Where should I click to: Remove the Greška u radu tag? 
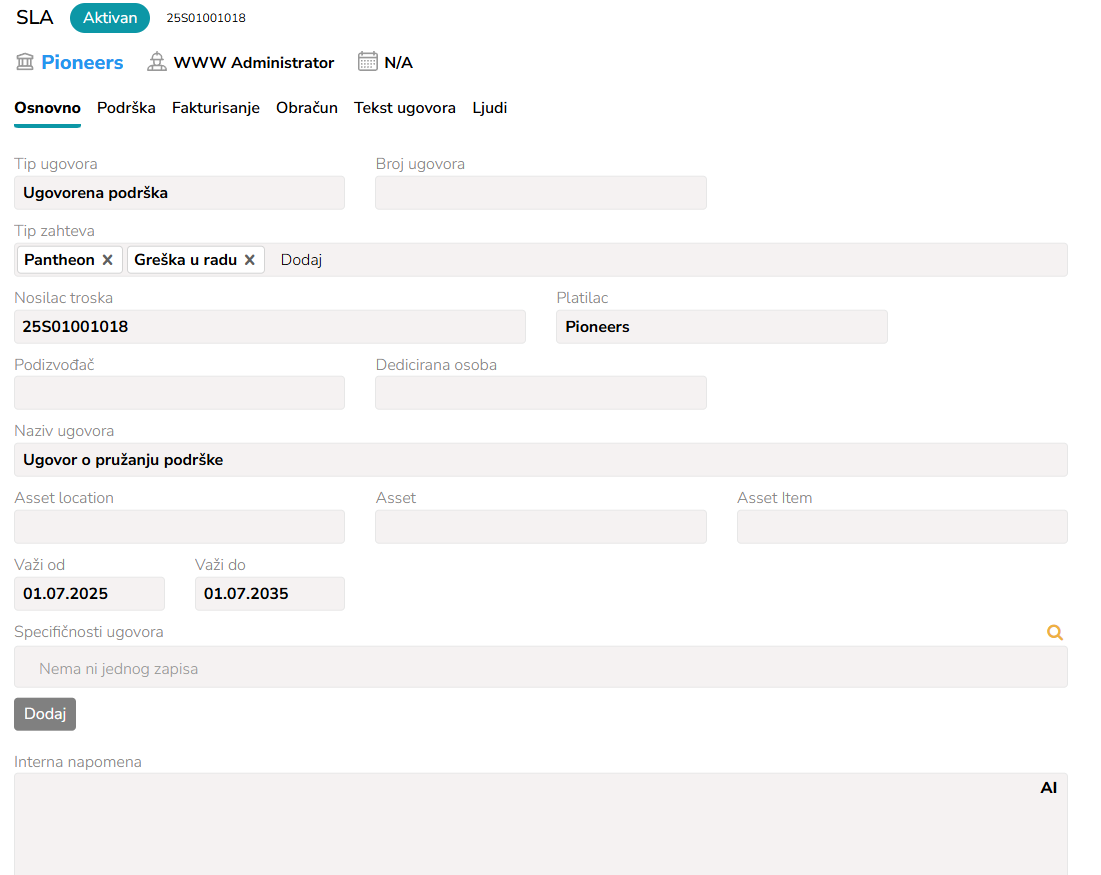click(250, 260)
